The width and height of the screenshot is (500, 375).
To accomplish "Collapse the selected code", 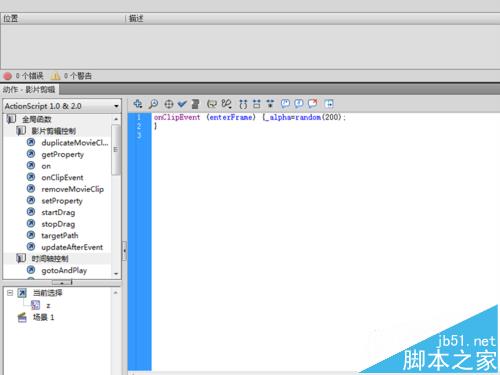I will click(257, 104).
